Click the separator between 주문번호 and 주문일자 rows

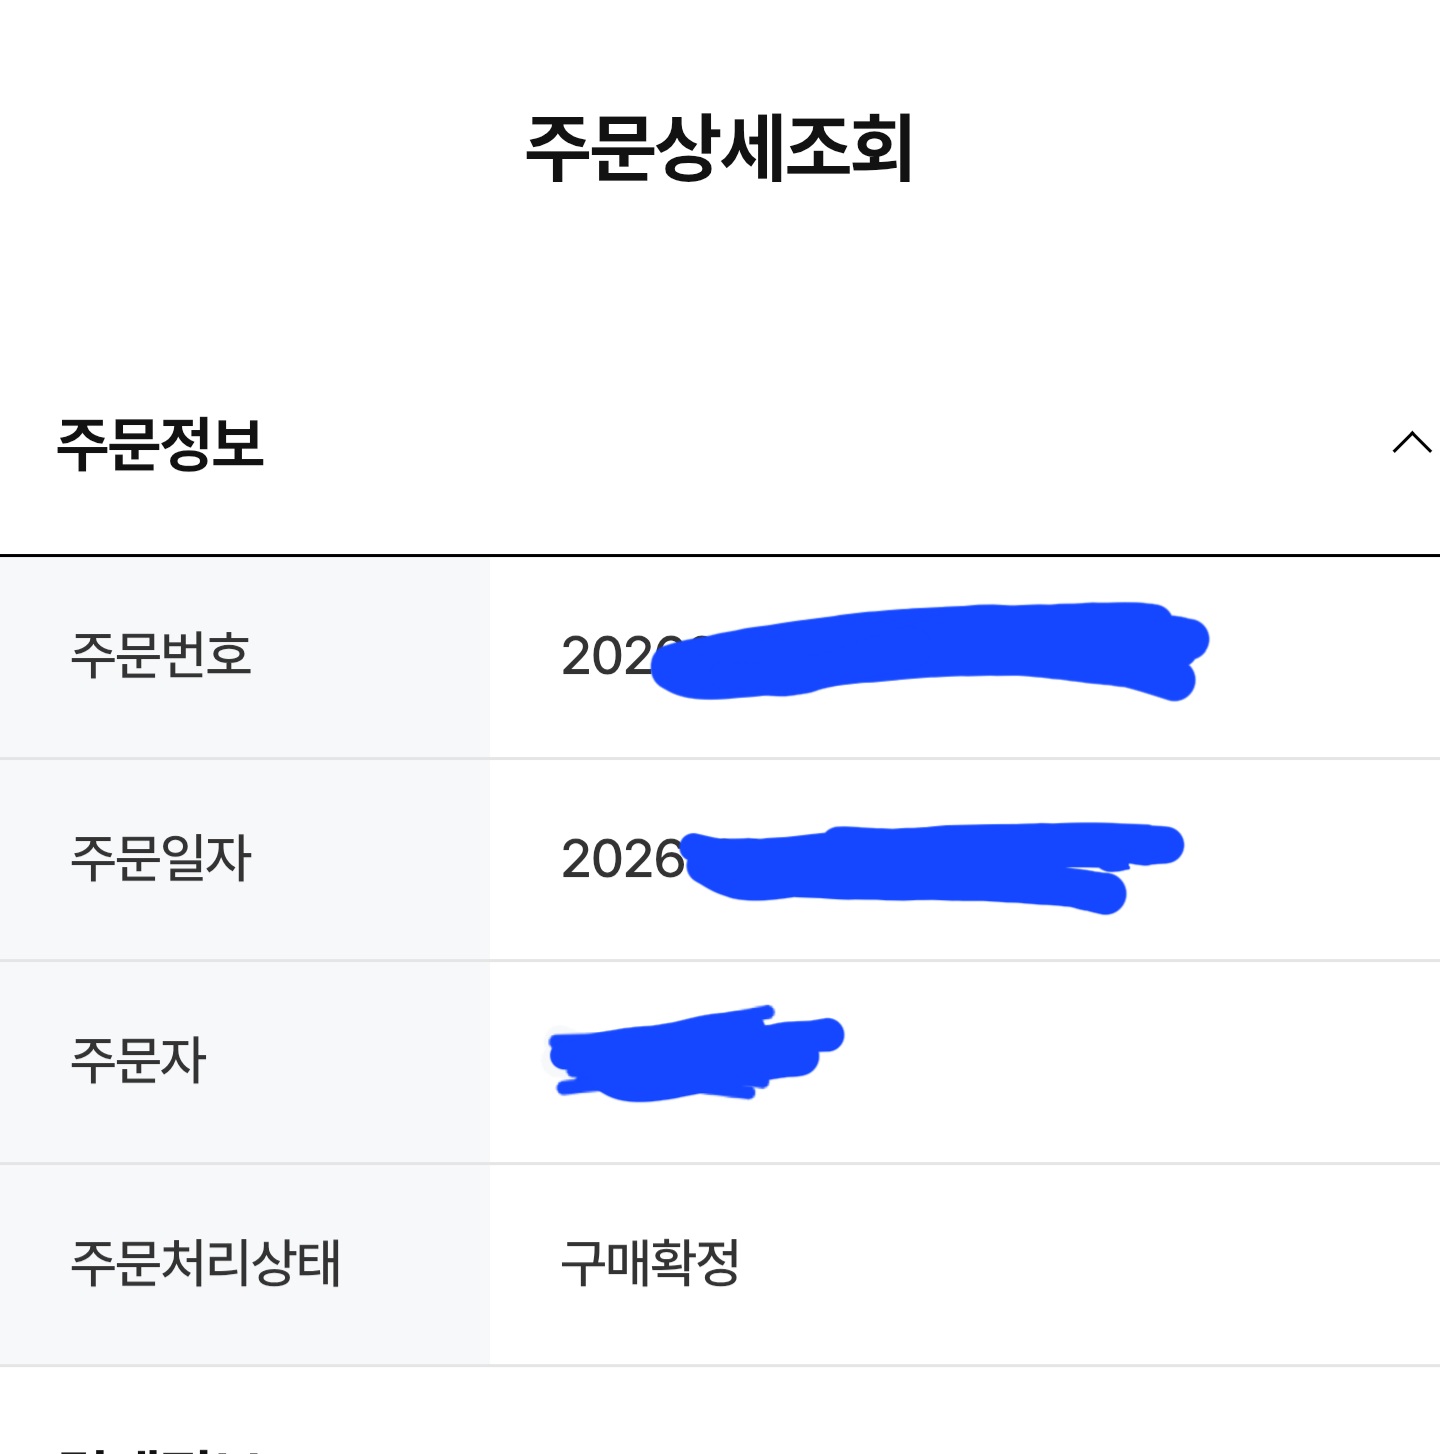(x=720, y=758)
